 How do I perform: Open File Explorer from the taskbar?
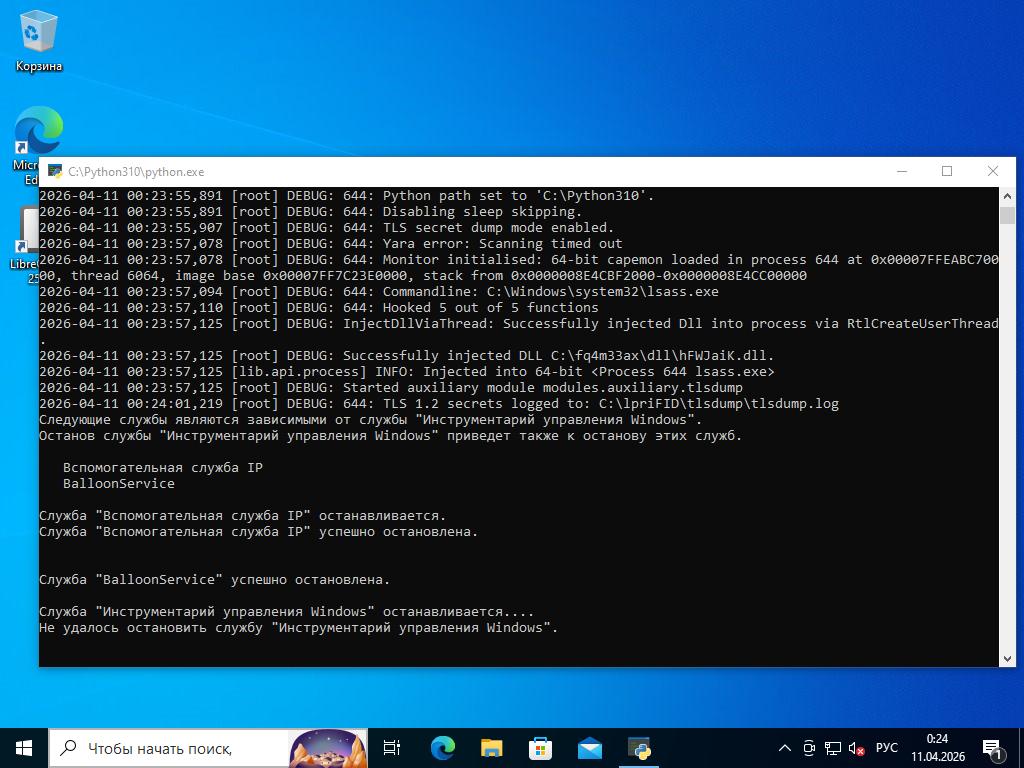point(491,747)
